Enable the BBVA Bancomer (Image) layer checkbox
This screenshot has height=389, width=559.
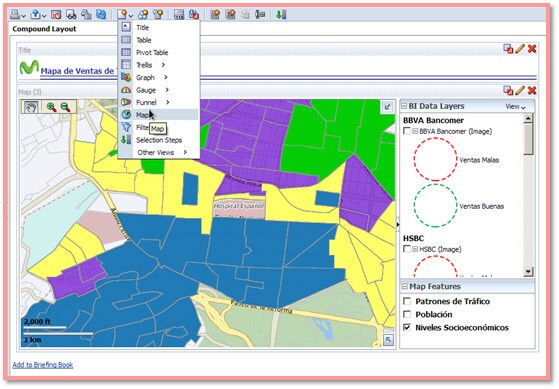[x=406, y=131]
